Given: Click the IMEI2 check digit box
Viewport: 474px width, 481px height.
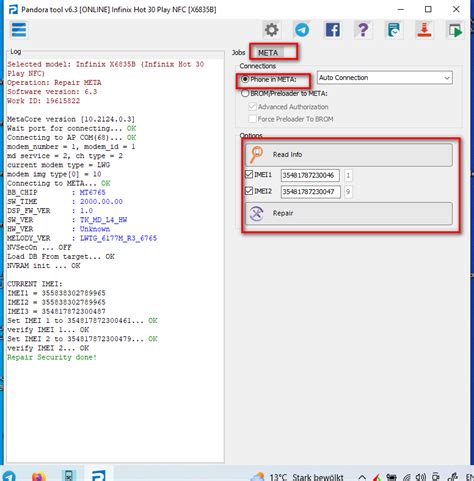Looking at the screenshot, I should tap(348, 192).
